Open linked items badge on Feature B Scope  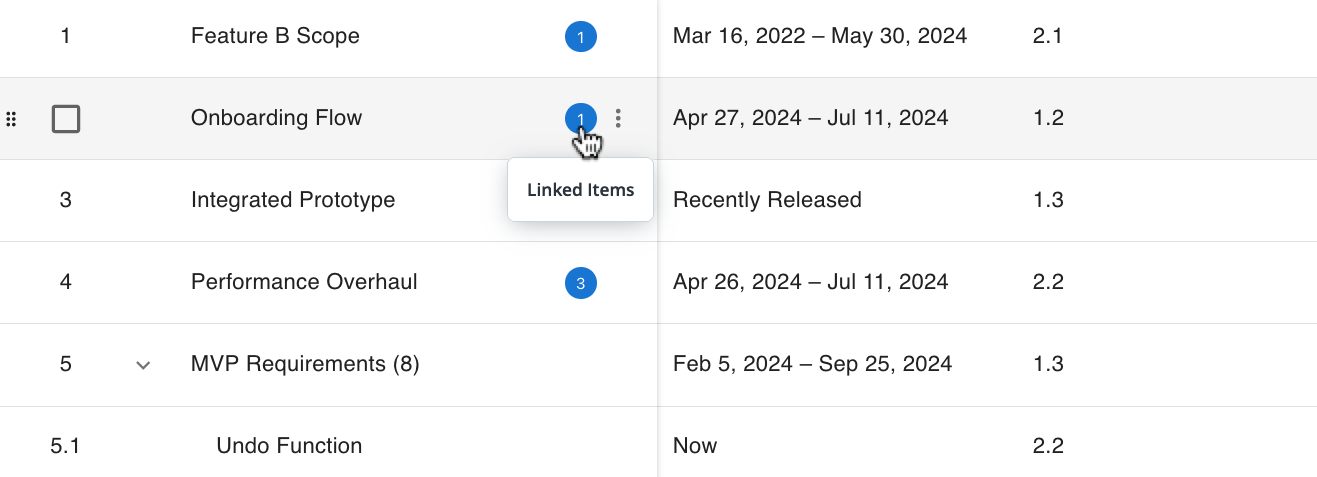click(580, 37)
